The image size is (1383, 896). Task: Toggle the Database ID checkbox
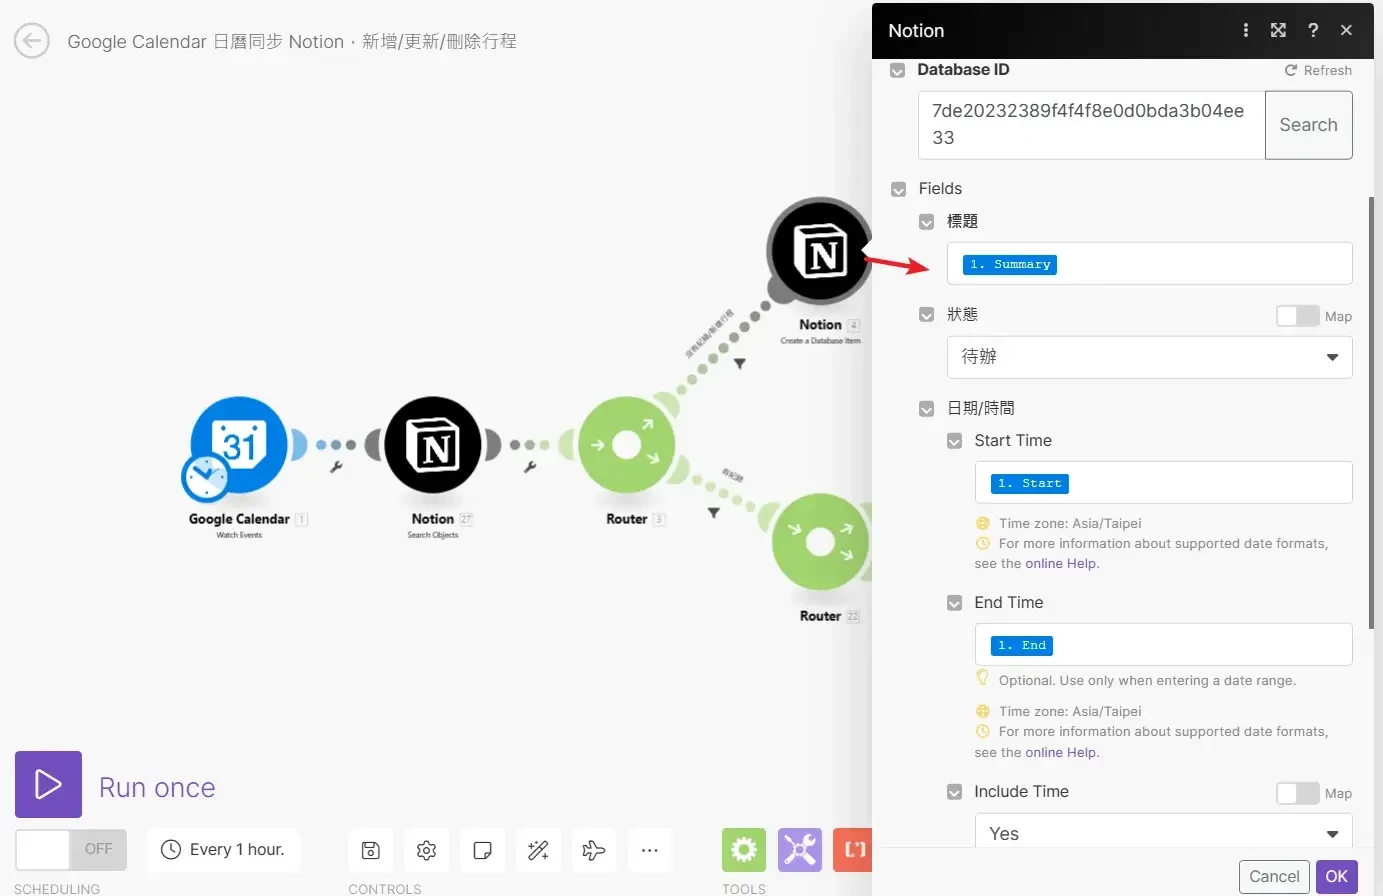pyautogui.click(x=898, y=70)
